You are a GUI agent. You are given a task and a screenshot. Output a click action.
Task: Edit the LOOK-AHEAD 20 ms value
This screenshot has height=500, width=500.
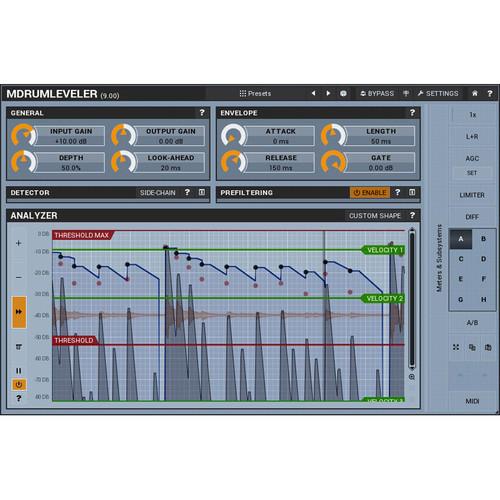click(171, 168)
